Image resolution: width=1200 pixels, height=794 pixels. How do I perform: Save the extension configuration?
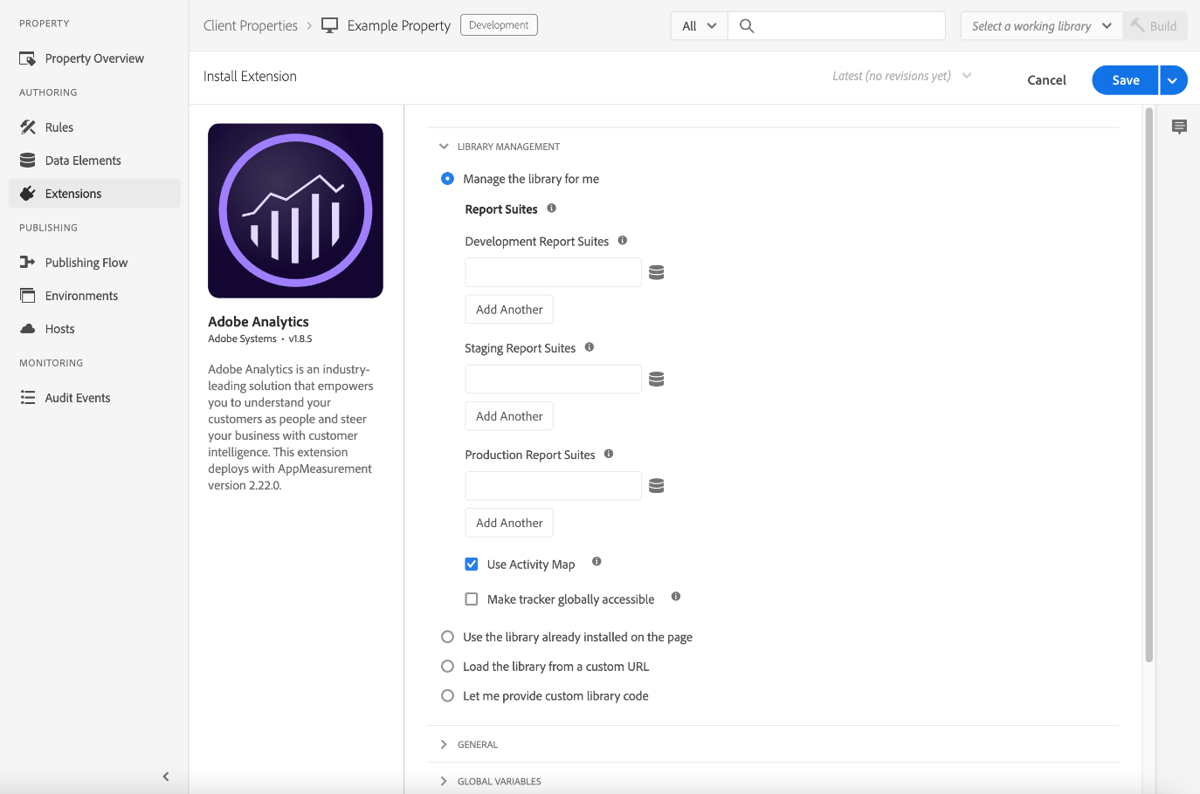tap(1124, 79)
